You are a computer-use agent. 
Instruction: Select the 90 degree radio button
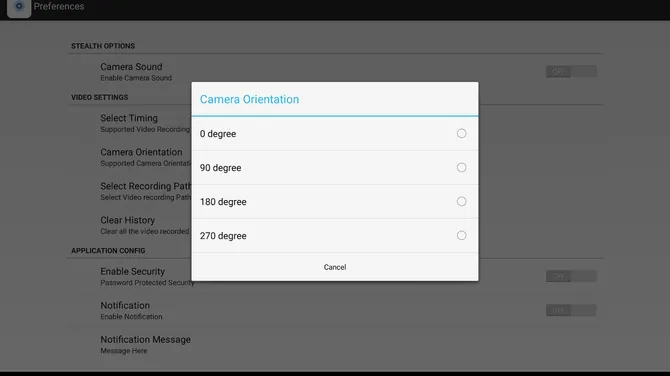461,167
